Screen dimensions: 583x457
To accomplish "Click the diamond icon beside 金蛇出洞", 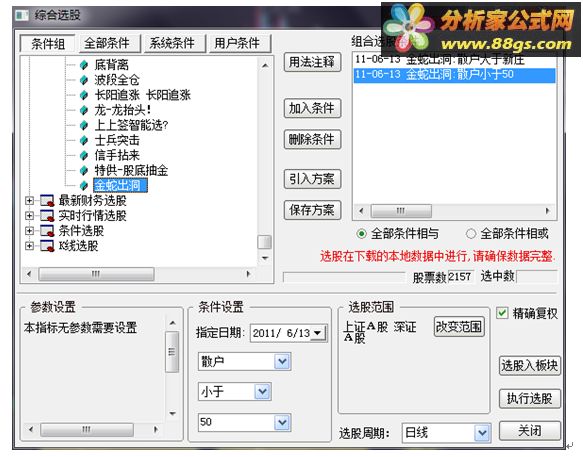I will coord(84,185).
